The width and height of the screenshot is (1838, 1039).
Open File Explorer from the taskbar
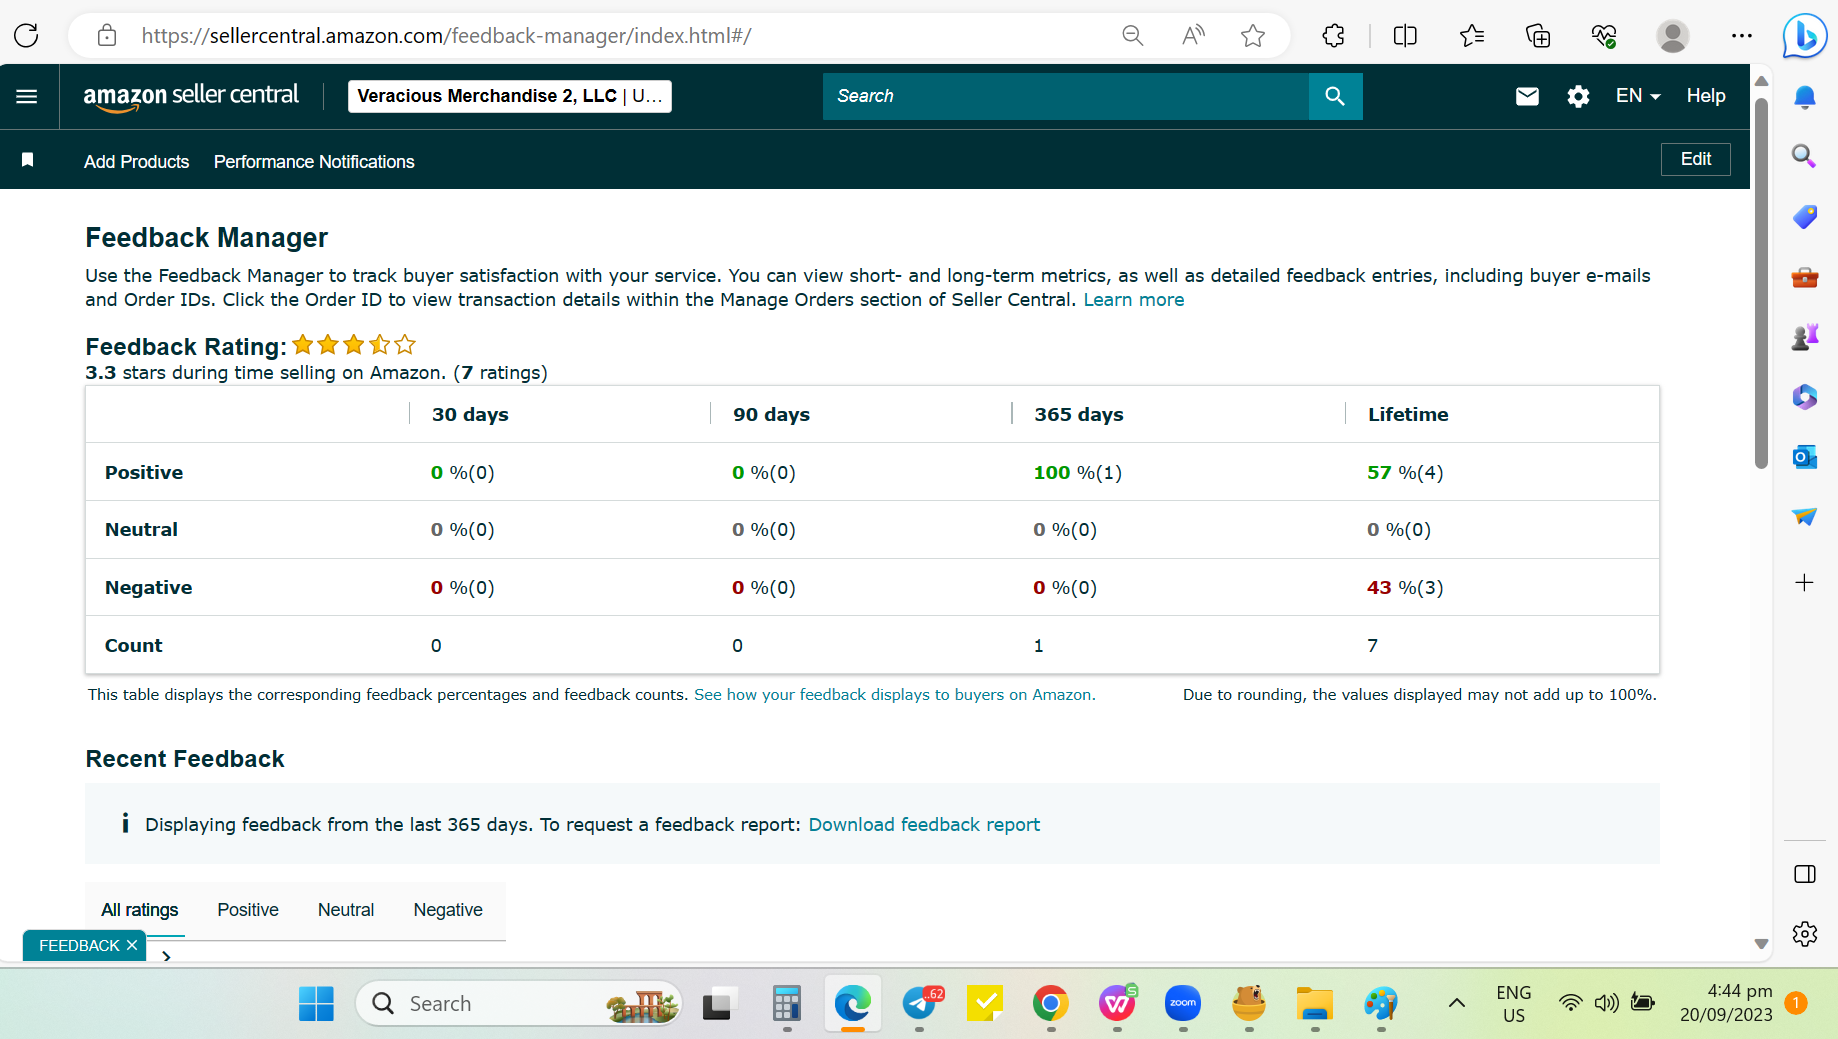tap(1315, 1003)
